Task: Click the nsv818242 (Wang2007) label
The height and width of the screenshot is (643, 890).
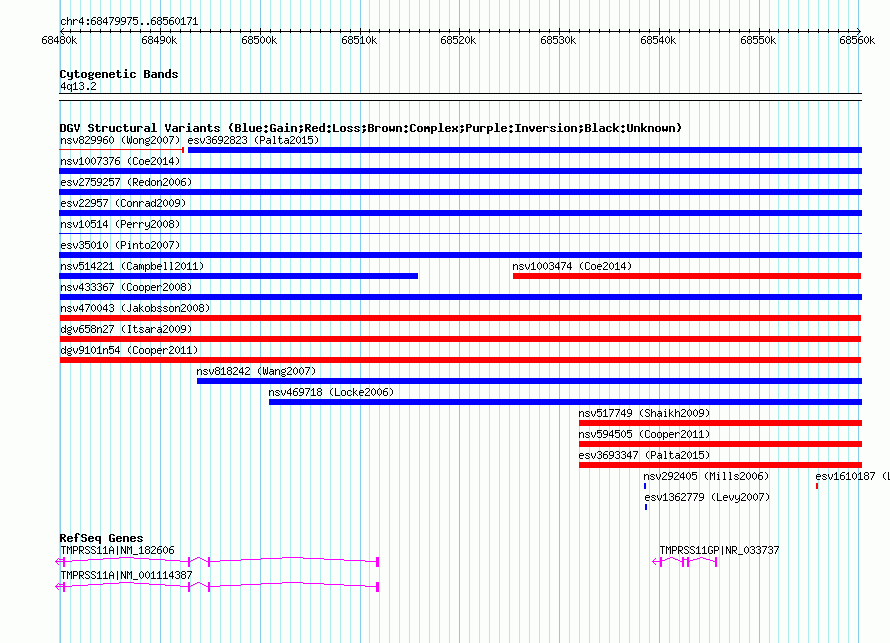Action: coord(256,371)
